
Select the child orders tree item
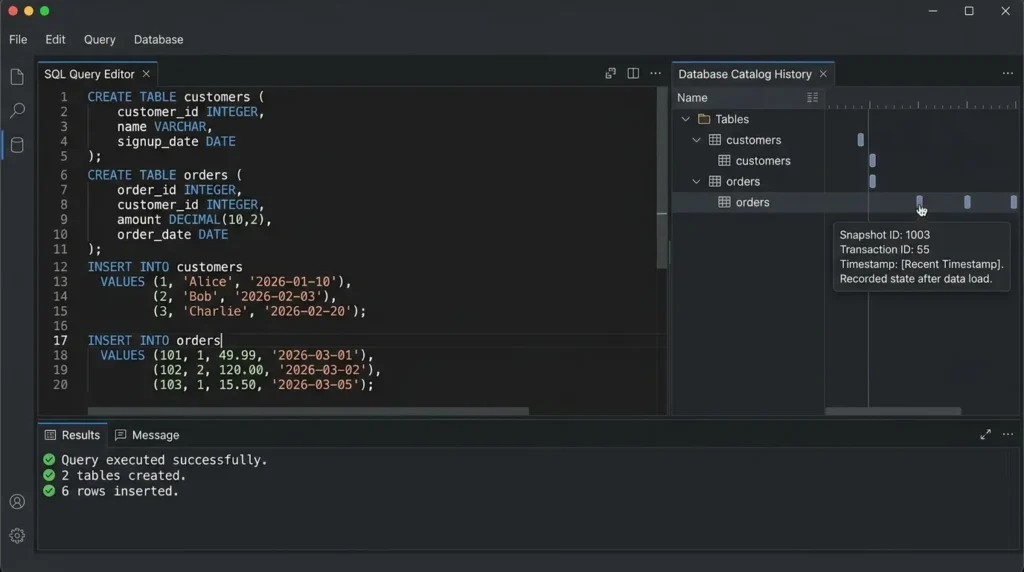pos(752,202)
